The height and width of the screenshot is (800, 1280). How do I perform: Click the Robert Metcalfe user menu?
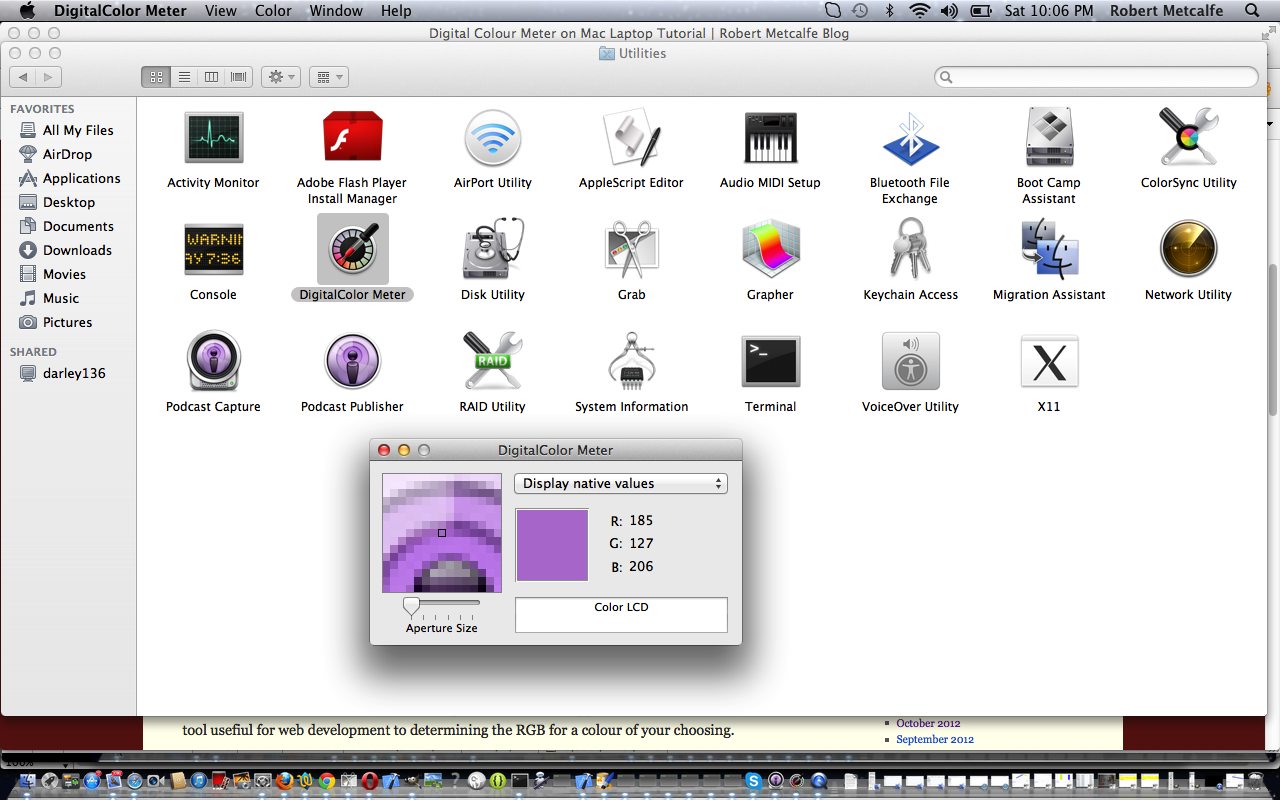click(1166, 11)
